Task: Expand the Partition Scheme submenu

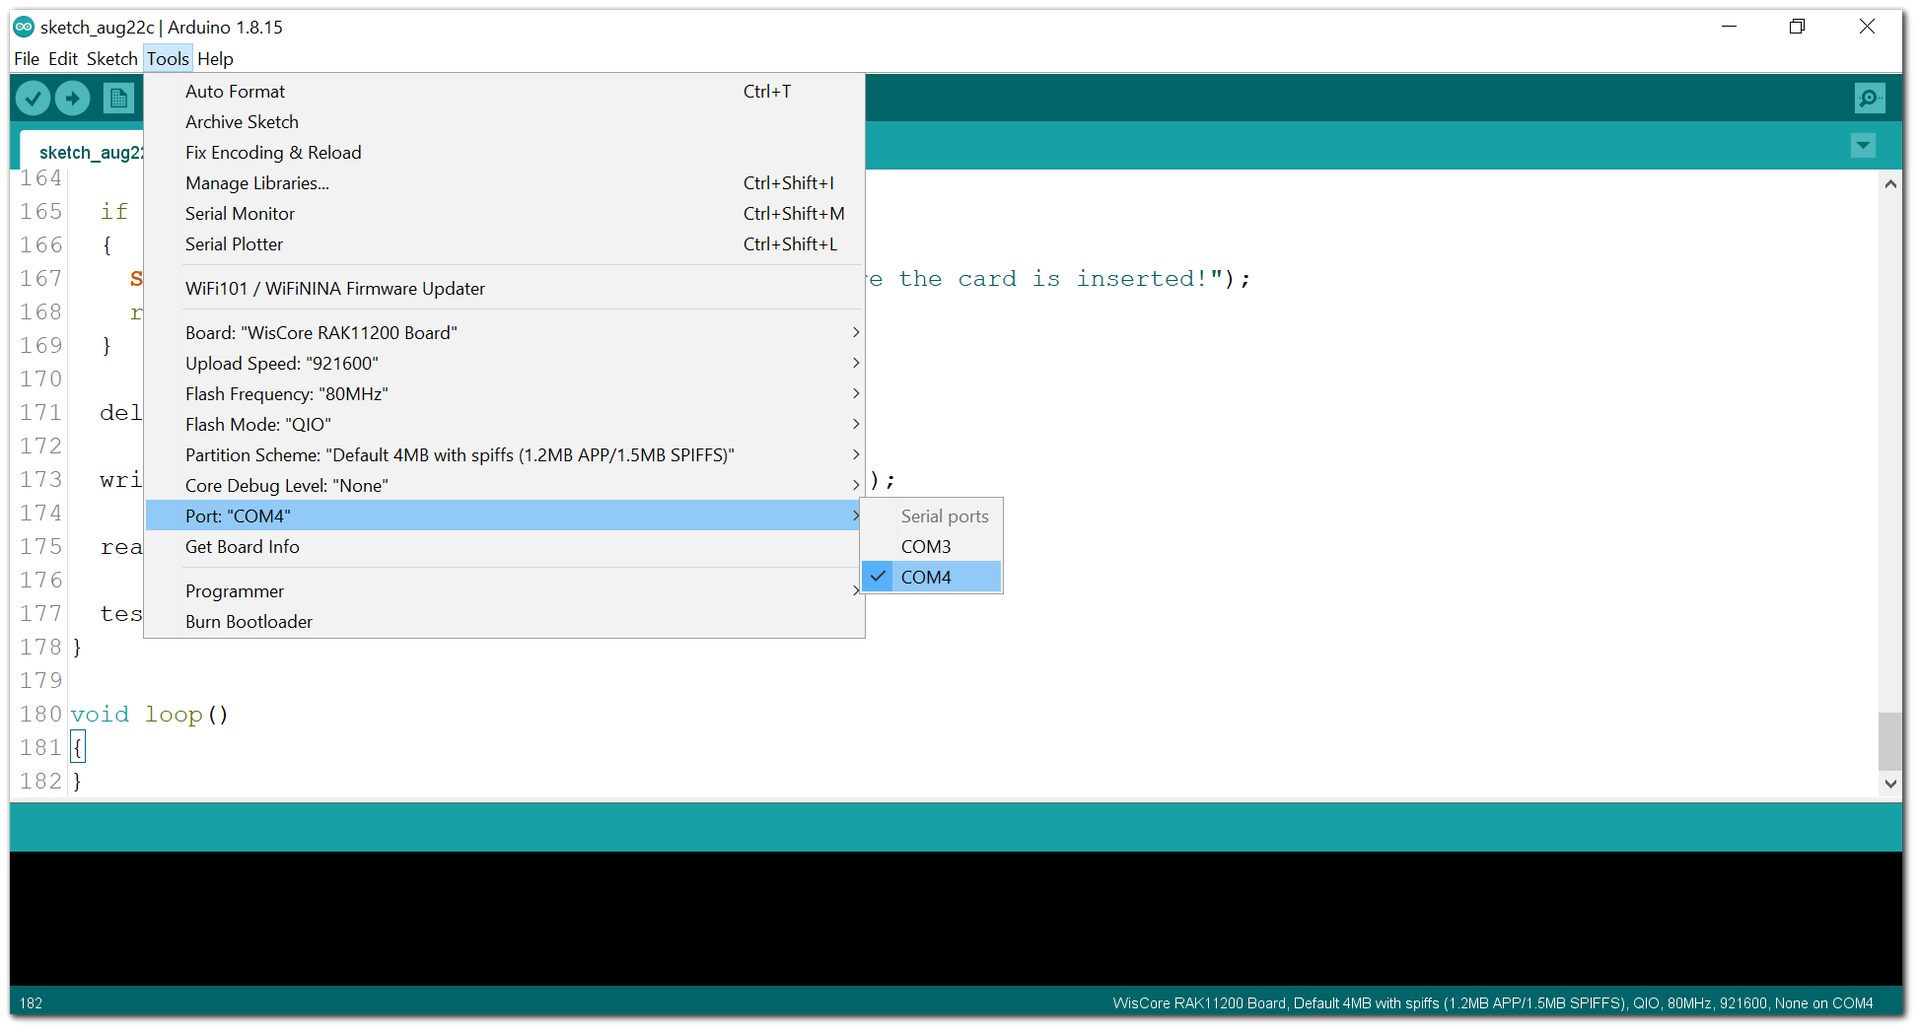Action: (504, 455)
